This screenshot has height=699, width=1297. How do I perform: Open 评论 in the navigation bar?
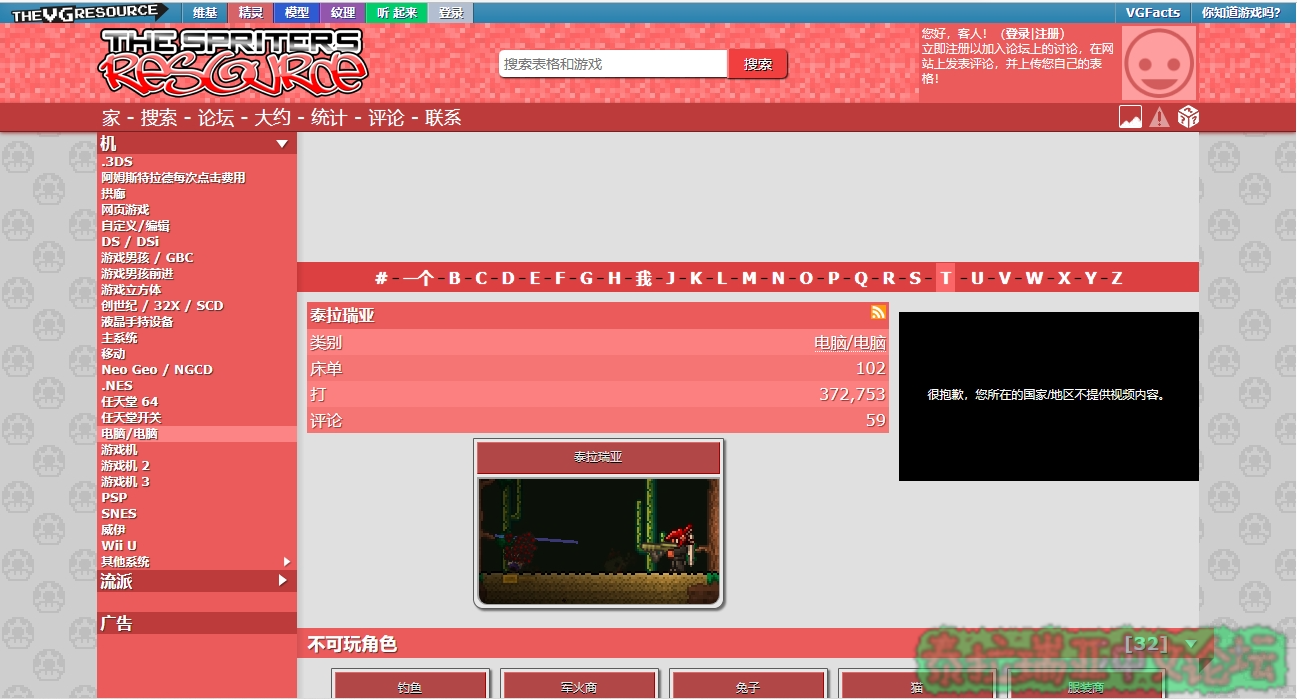[386, 117]
